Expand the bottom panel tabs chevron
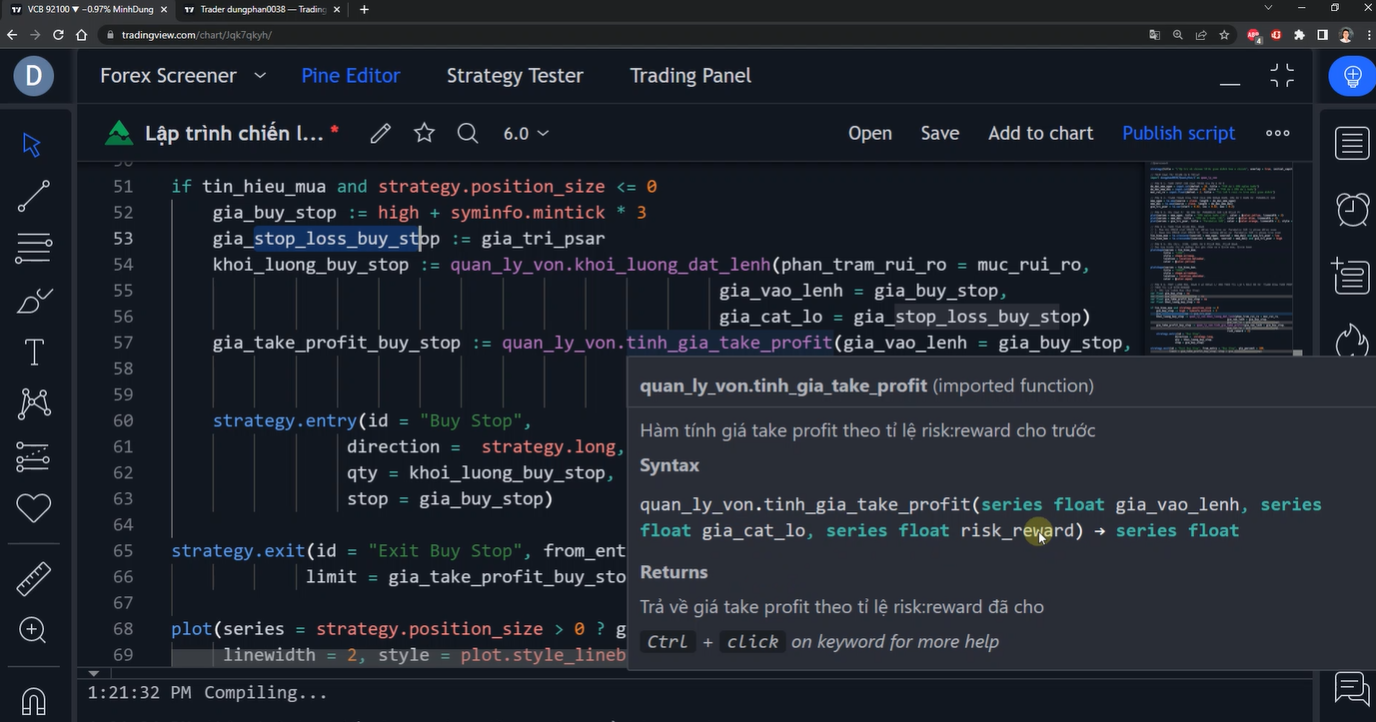 tap(259, 76)
